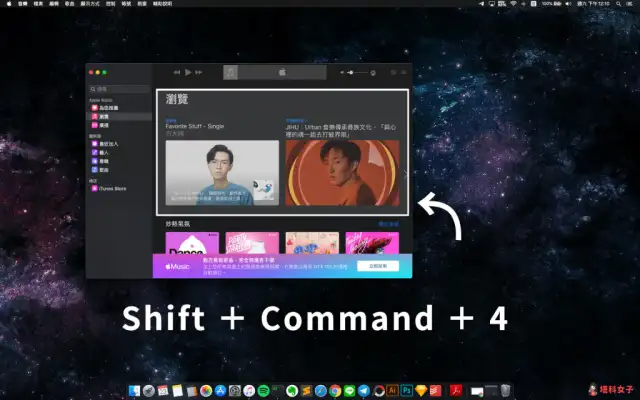Open 歌曲 in the library sidebar
Image resolution: width=640 pixels, height=400 pixels.
(x=120, y=170)
